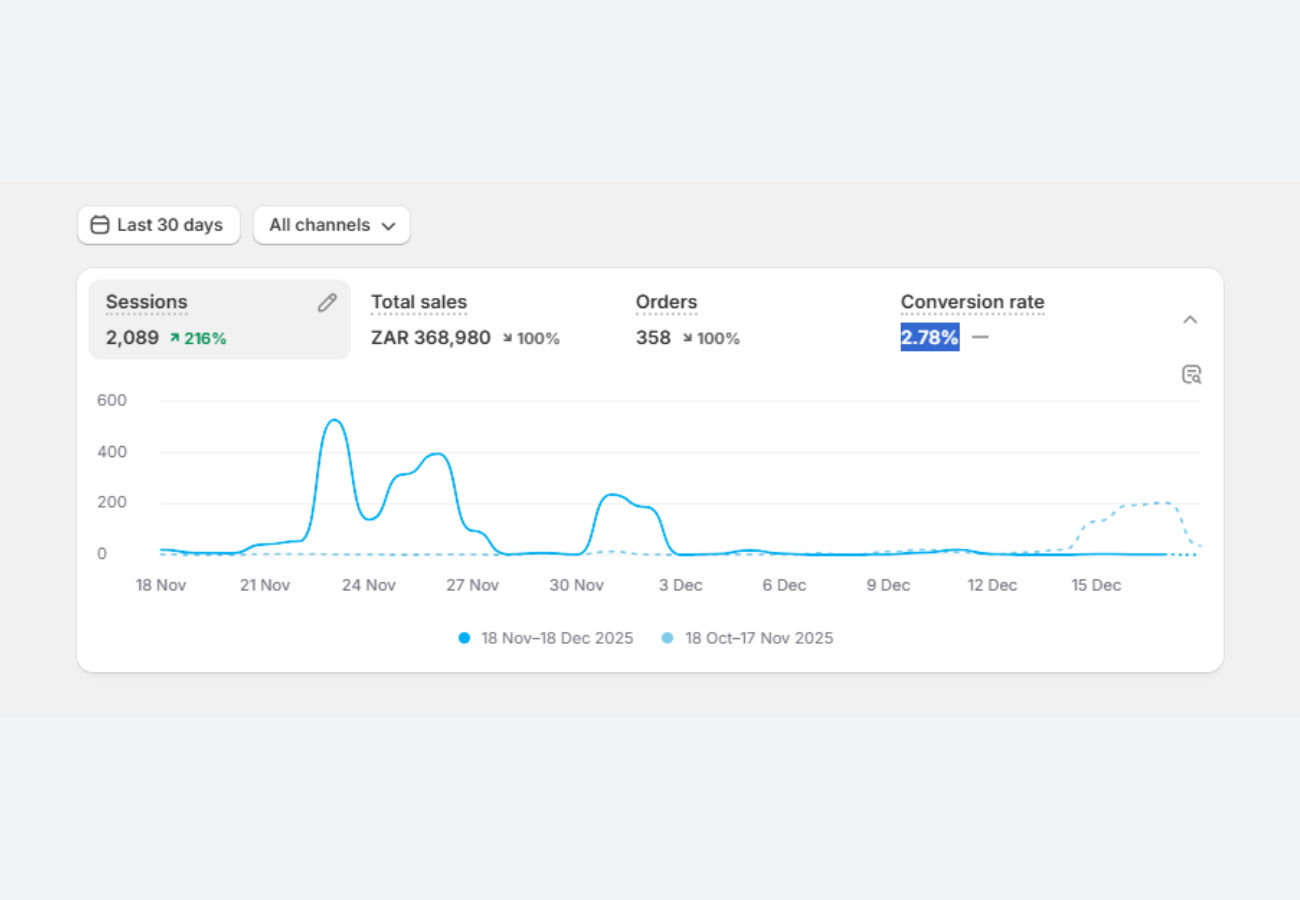Click the dash indicator next to 2.78%
This screenshot has height=900, width=1300.
pos(980,338)
